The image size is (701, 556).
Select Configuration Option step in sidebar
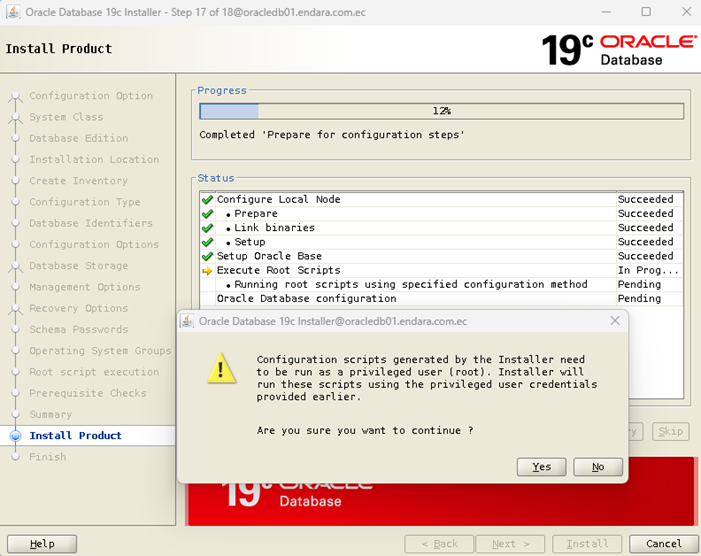pos(91,96)
